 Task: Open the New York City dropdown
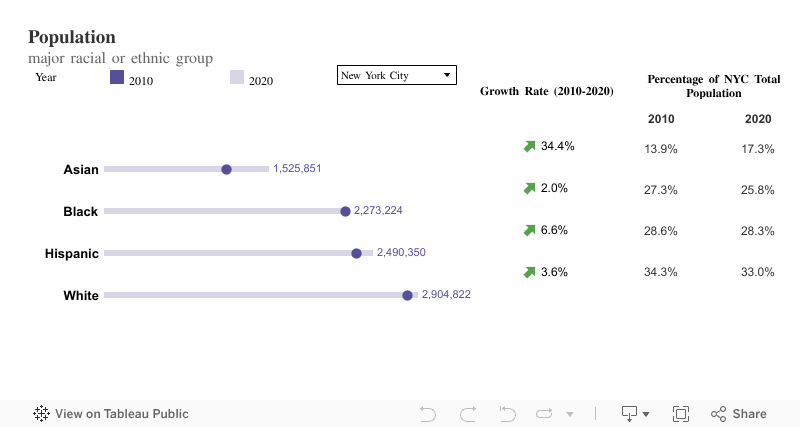tap(396, 75)
